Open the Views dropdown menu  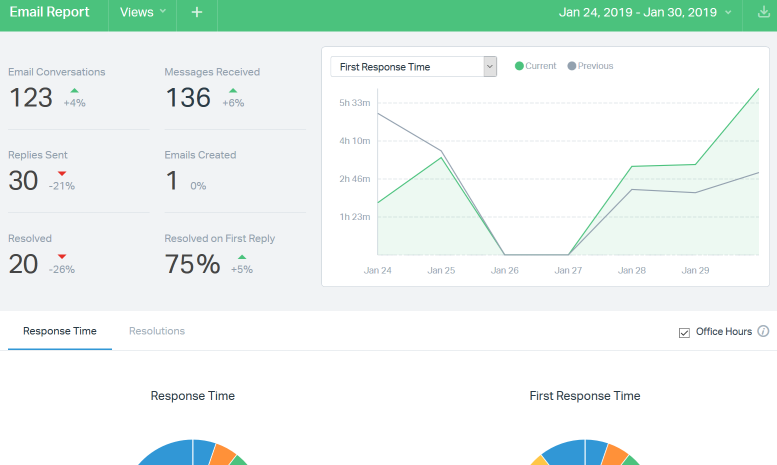coord(142,13)
